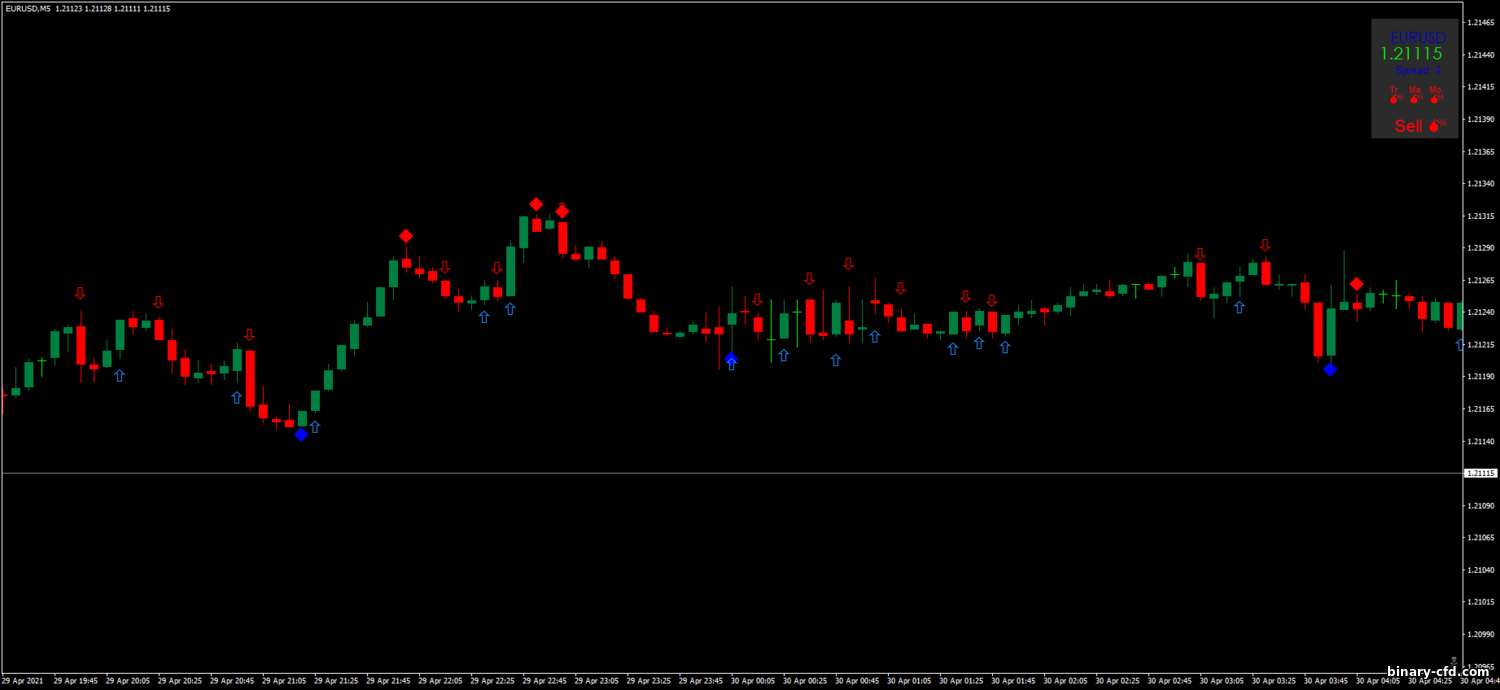The image size is (1500, 690).
Task: Click the 29 Apr 20:25 time label
Action: tap(180, 682)
